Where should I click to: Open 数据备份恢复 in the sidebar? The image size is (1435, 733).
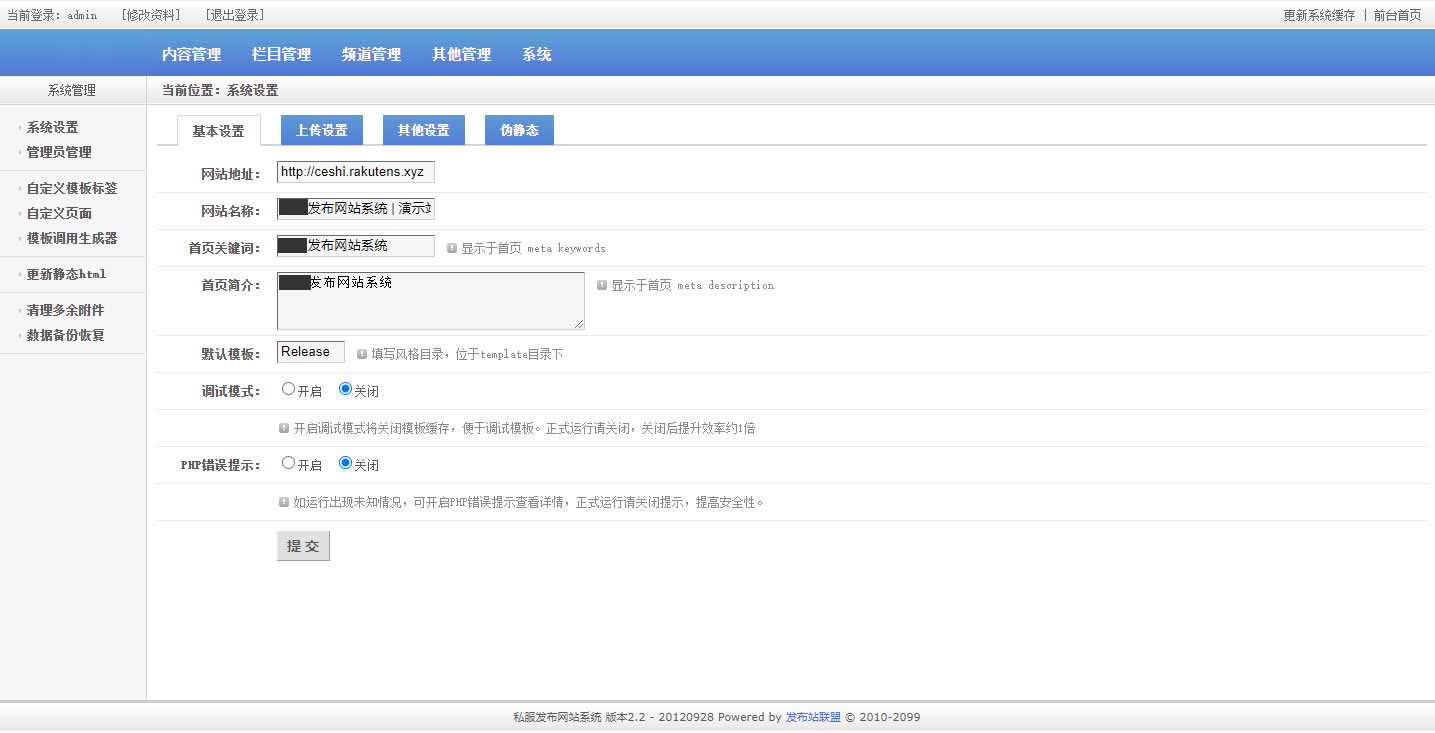65,336
